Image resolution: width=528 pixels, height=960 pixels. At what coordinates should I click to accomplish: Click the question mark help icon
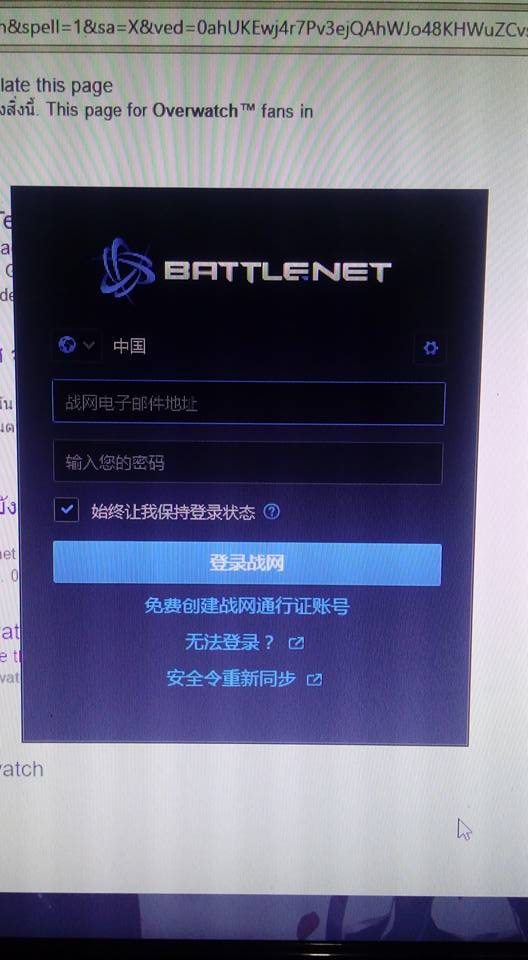tap(271, 512)
